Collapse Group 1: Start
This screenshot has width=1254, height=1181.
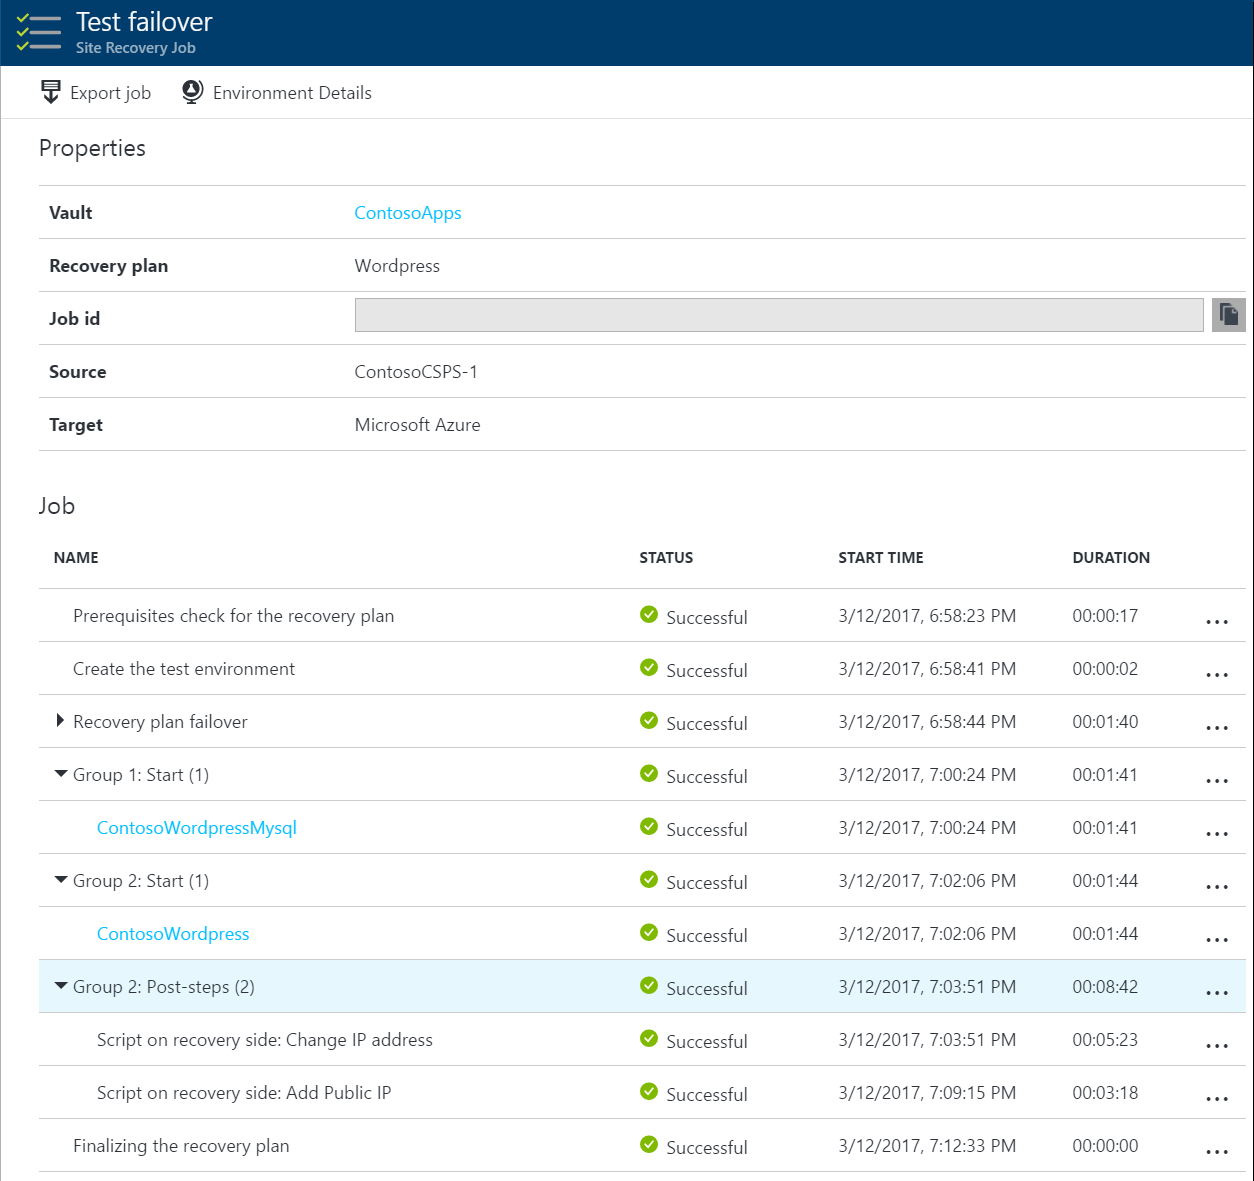(61, 773)
